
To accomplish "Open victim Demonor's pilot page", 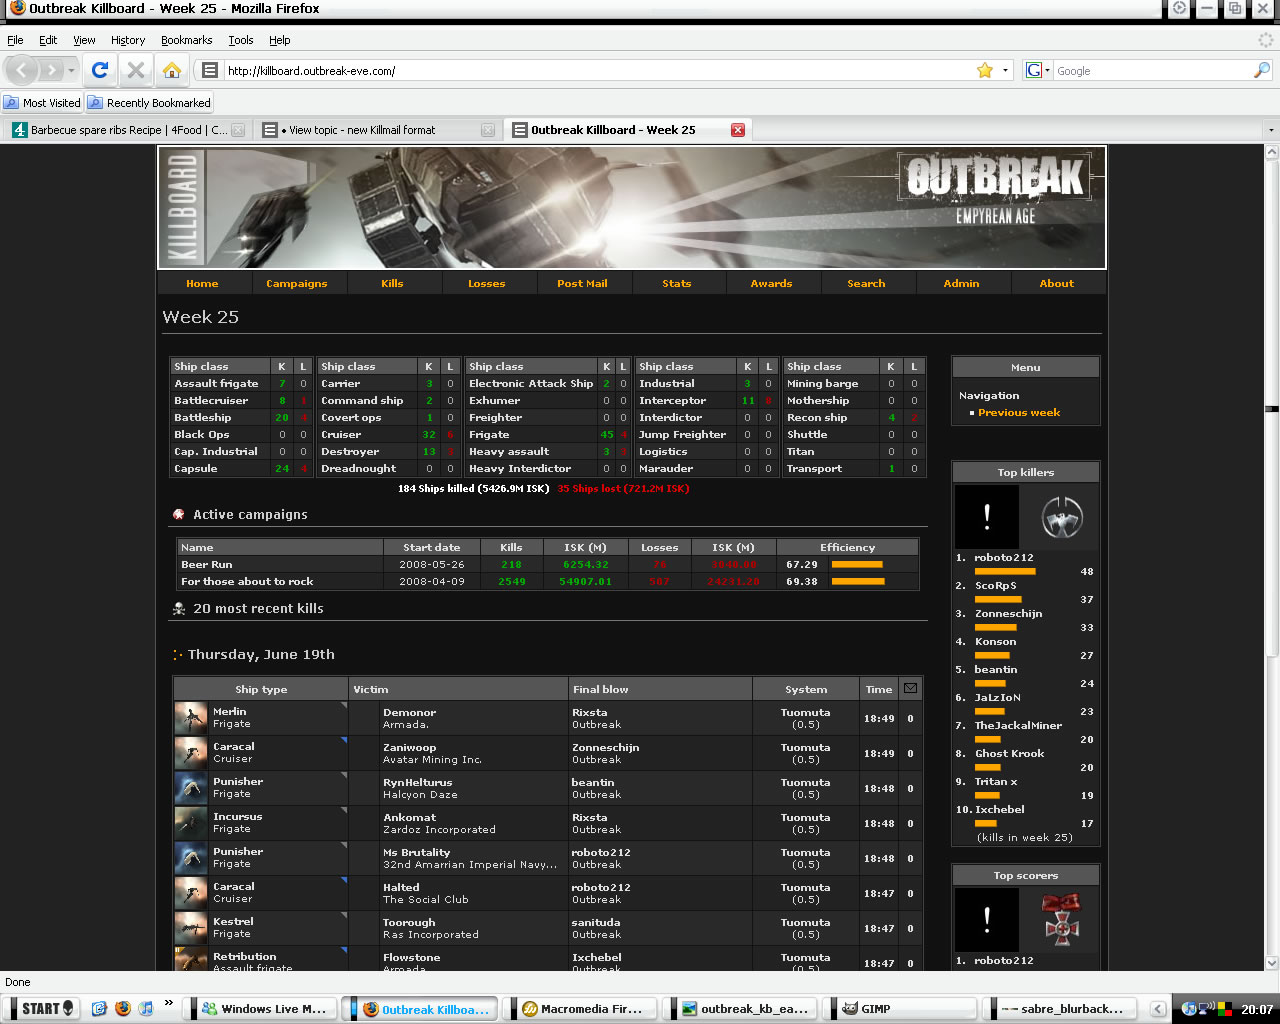I will 409,712.
